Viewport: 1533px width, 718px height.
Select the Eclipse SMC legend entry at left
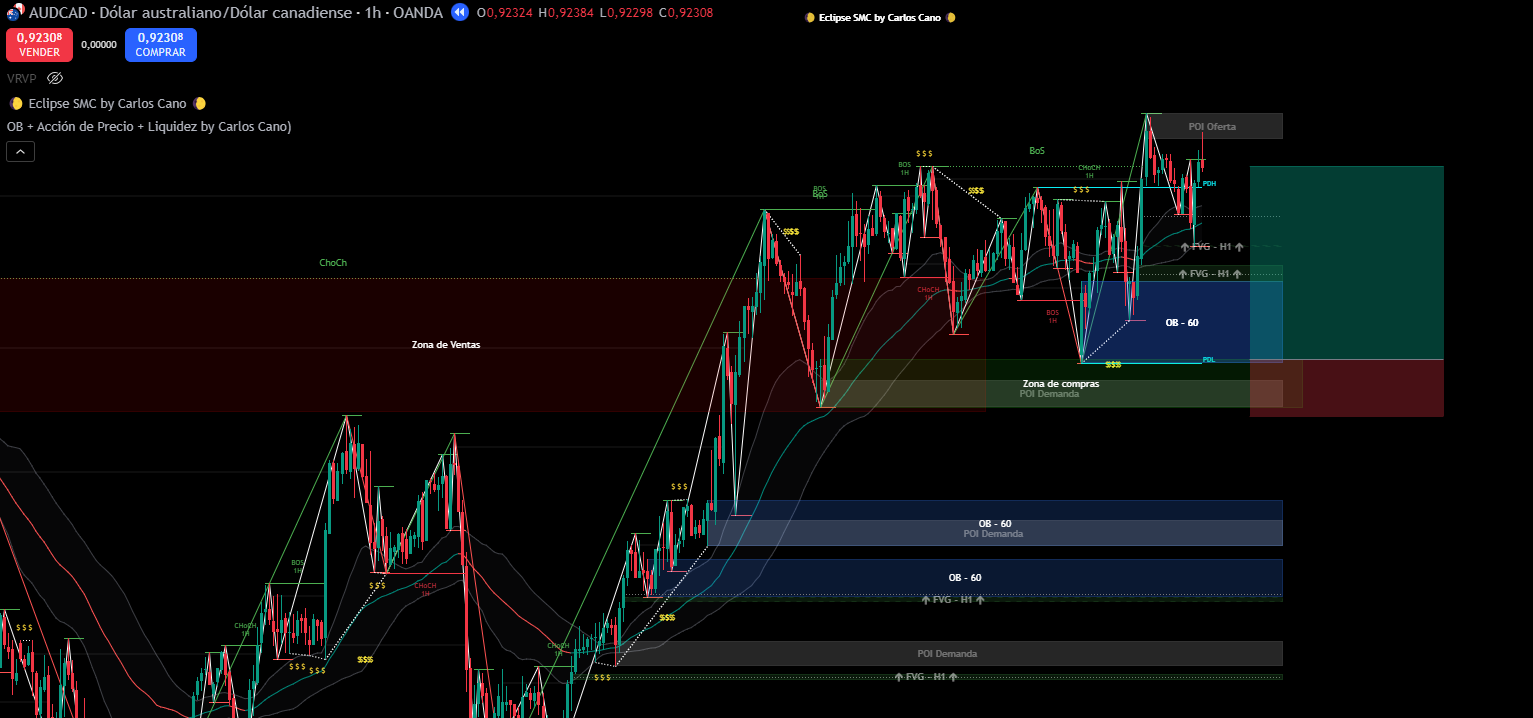click(x=107, y=103)
